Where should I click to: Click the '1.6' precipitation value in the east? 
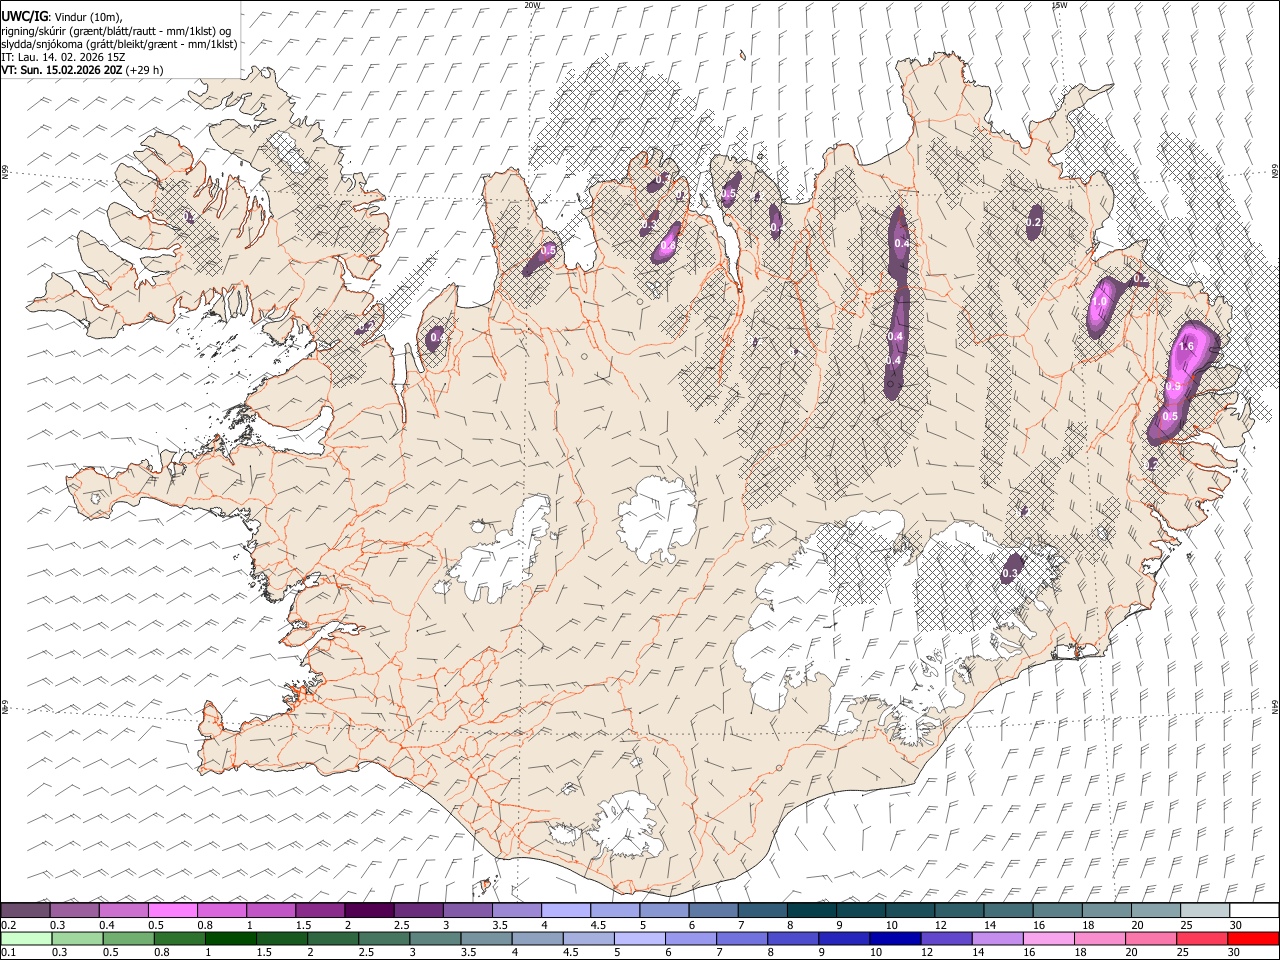[1187, 347]
